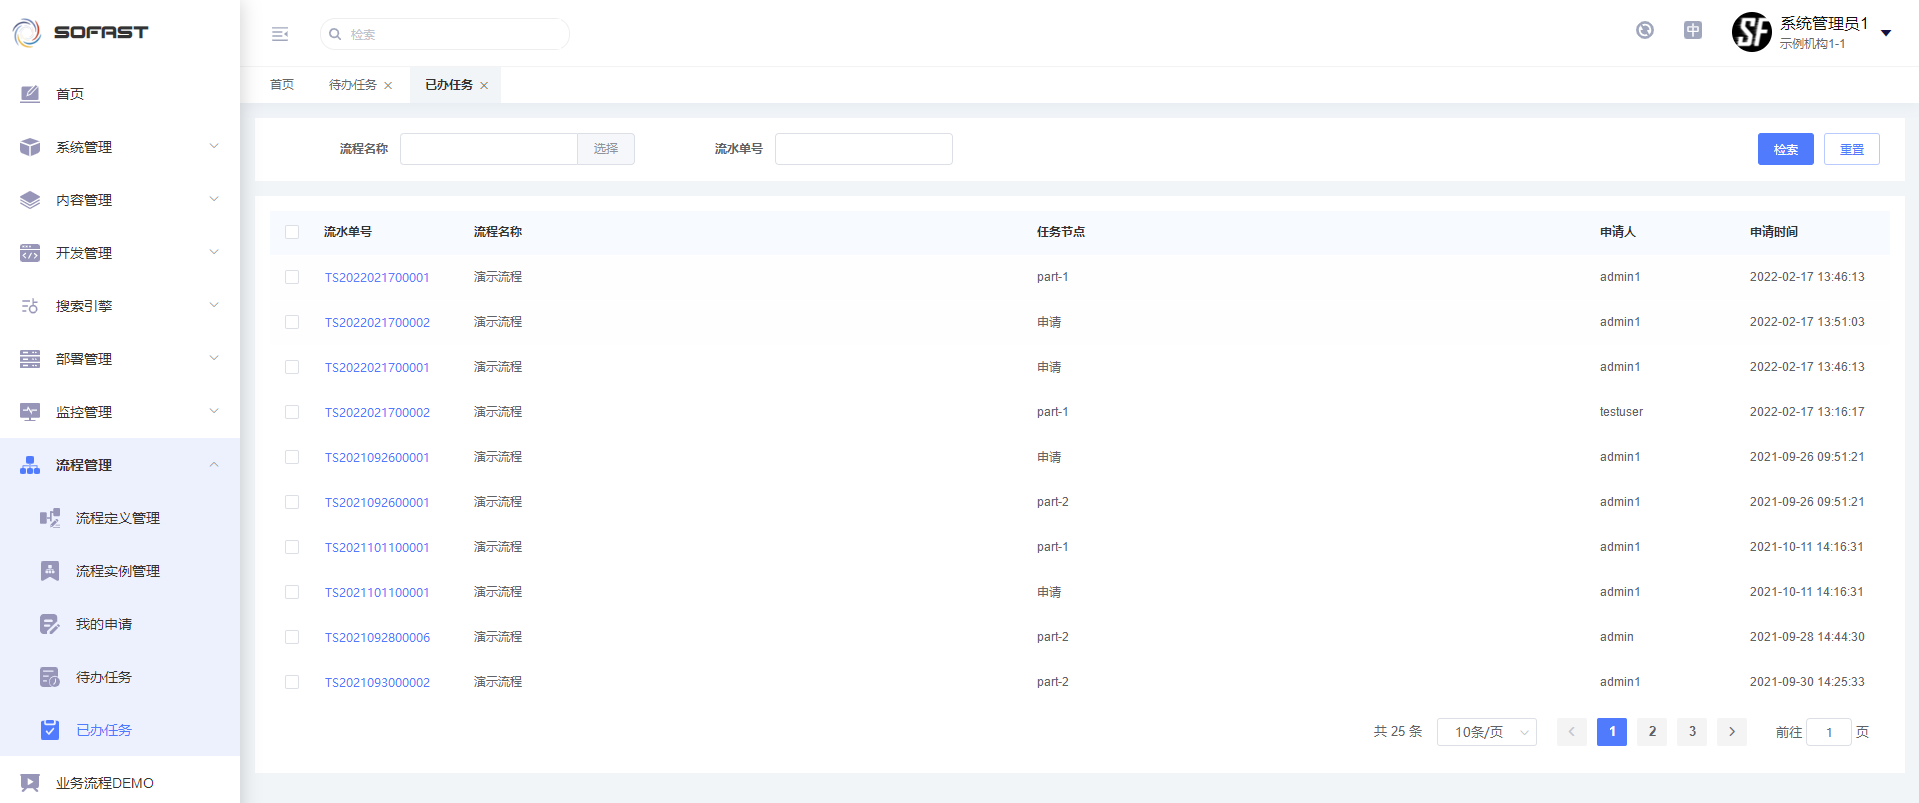Close the 已办任务 tab
The width and height of the screenshot is (1919, 803).
[484, 86]
